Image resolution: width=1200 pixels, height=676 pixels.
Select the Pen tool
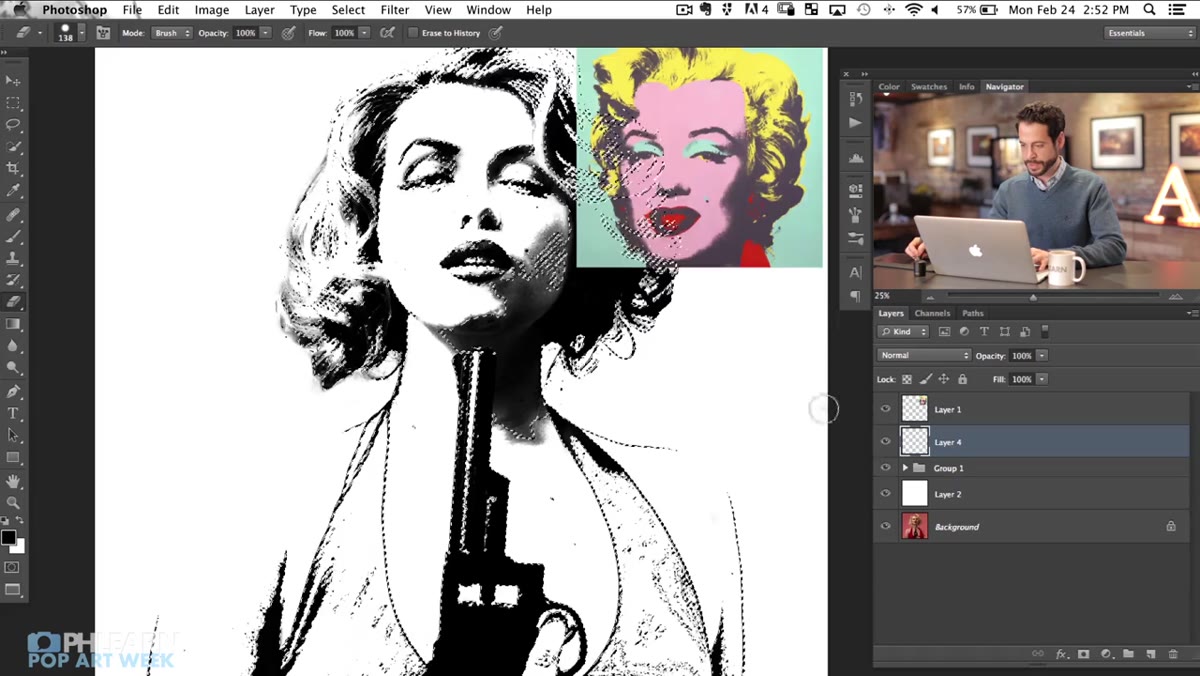[13, 392]
